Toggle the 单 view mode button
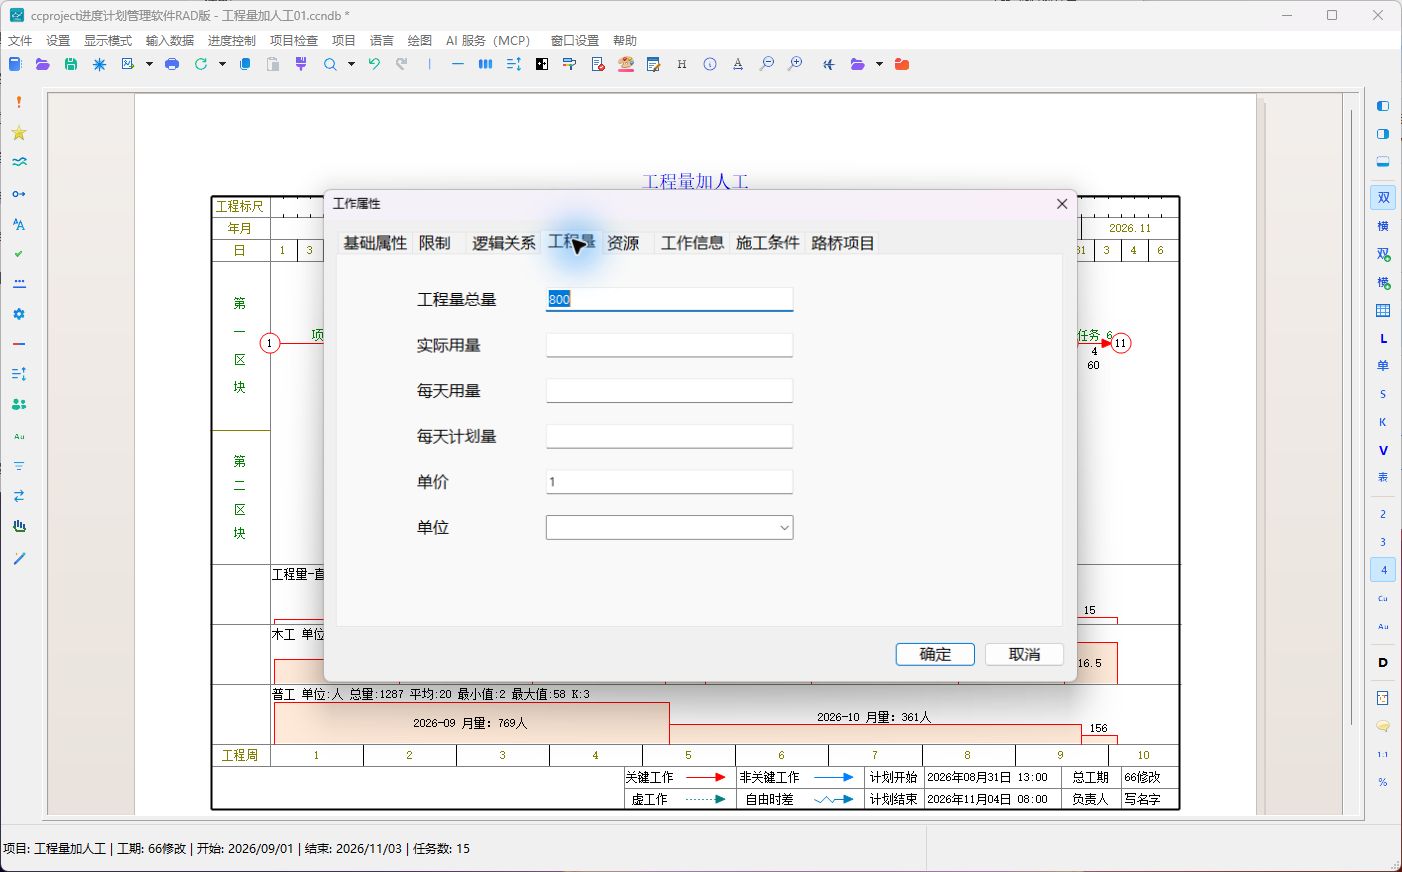Screen dimensions: 1402x872 pyautogui.click(x=1383, y=366)
